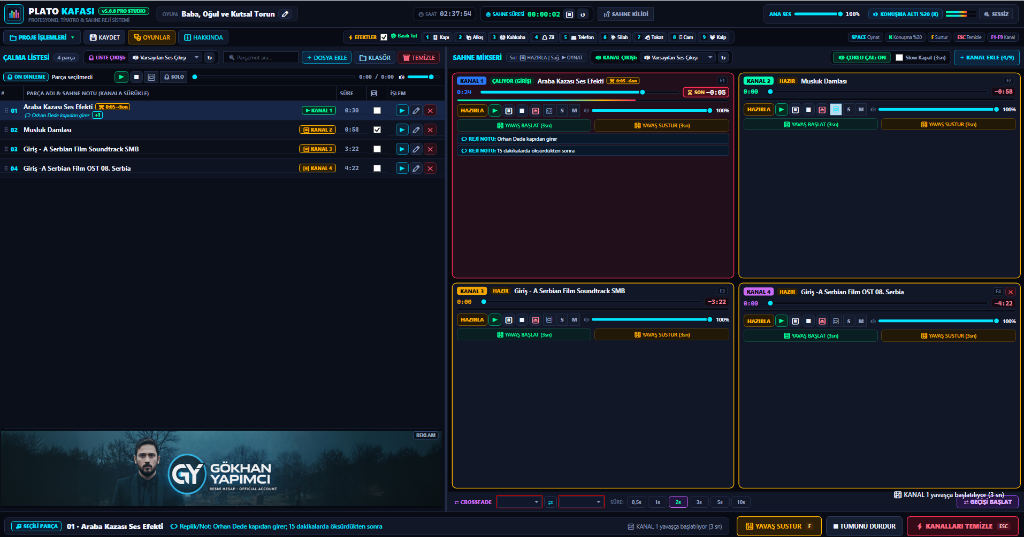Uncheck the Musluk Damlası row checkbox

point(377,130)
